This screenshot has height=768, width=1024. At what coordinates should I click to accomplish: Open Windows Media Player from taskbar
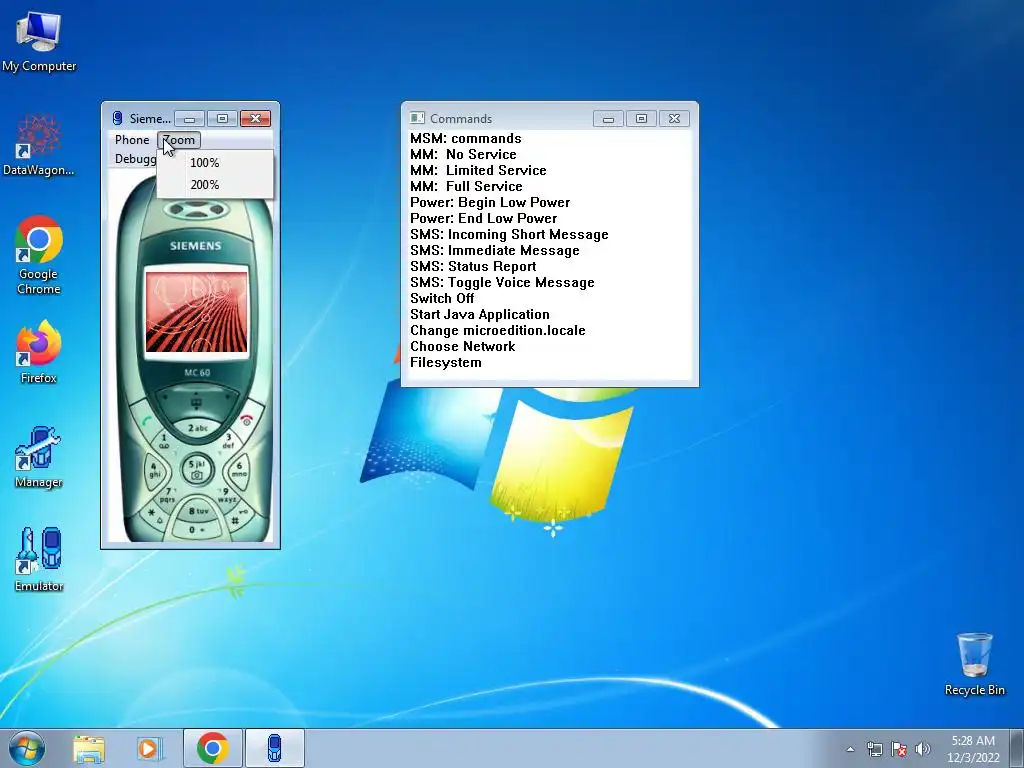pyautogui.click(x=149, y=748)
